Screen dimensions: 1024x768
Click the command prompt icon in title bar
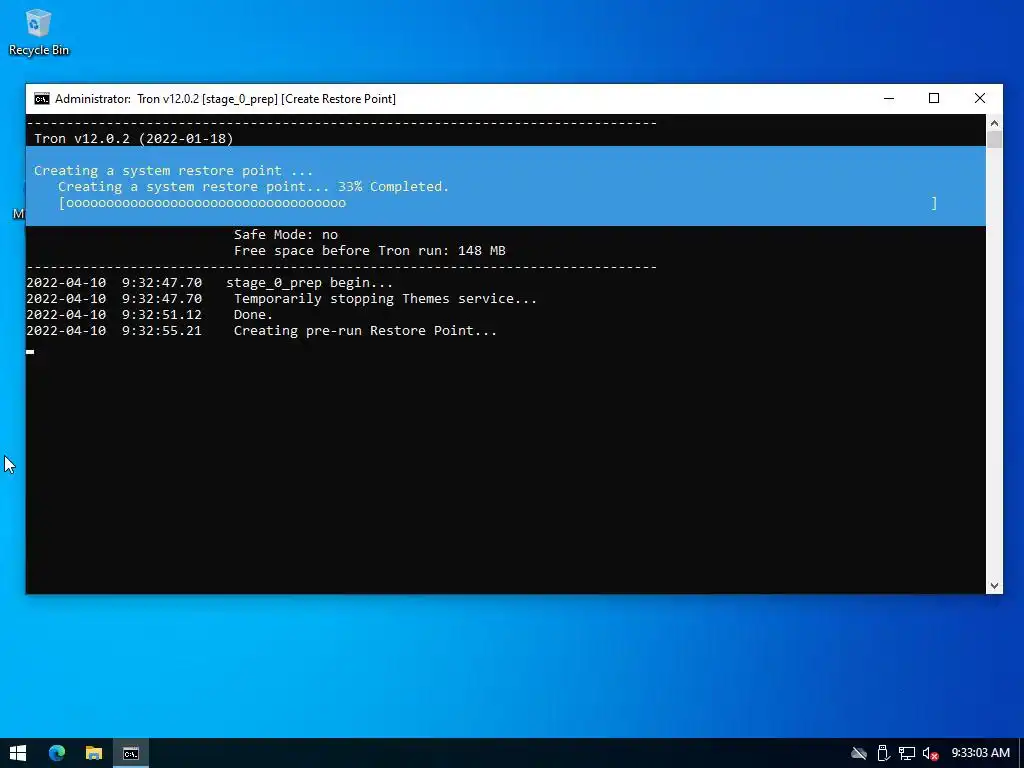tap(42, 99)
